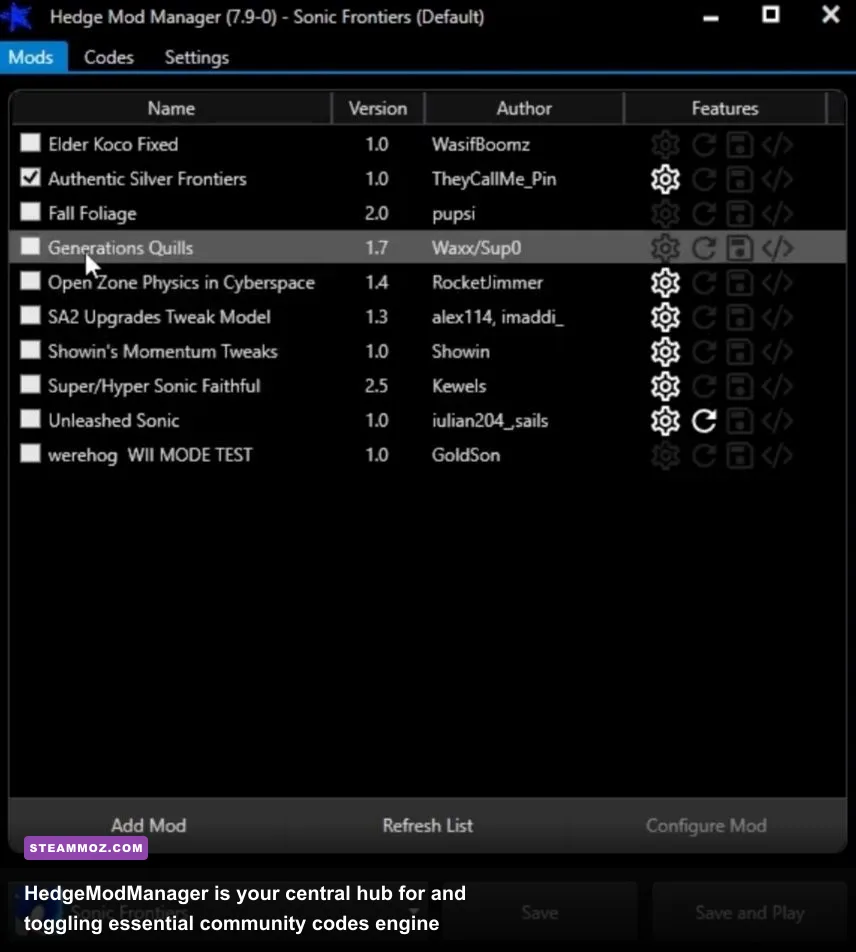The height and width of the screenshot is (952, 856).
Task: Click the Save button
Action: tap(540, 913)
